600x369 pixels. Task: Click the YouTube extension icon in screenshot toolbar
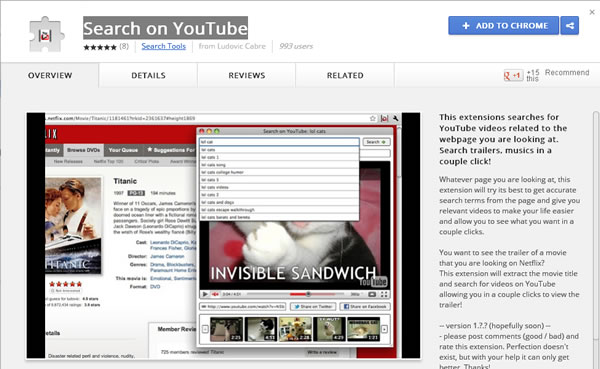[384, 119]
